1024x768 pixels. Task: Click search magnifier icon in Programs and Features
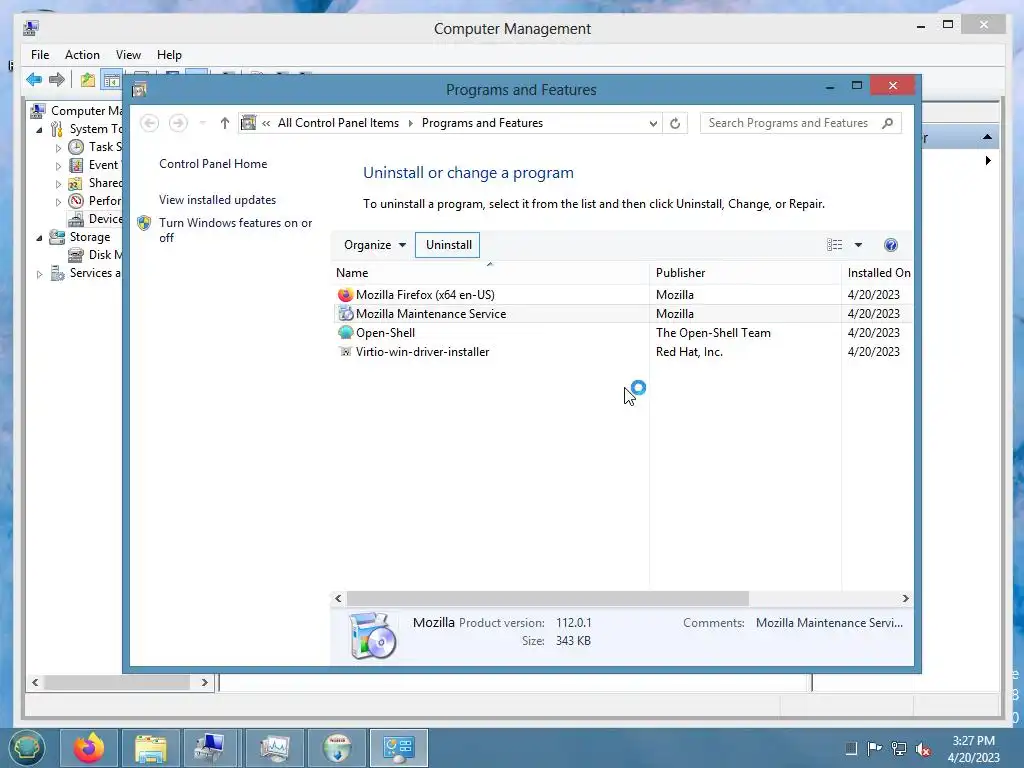click(887, 123)
